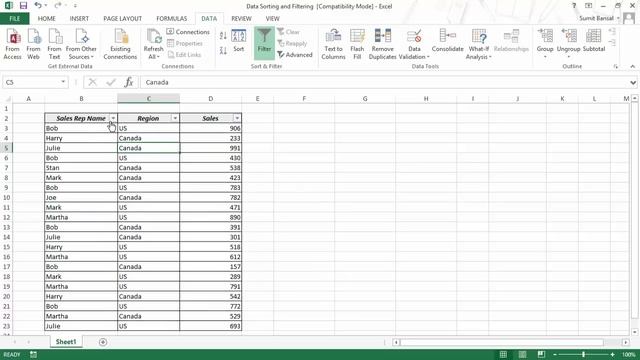
Task: Click the Consolidate icon
Action: point(447,41)
